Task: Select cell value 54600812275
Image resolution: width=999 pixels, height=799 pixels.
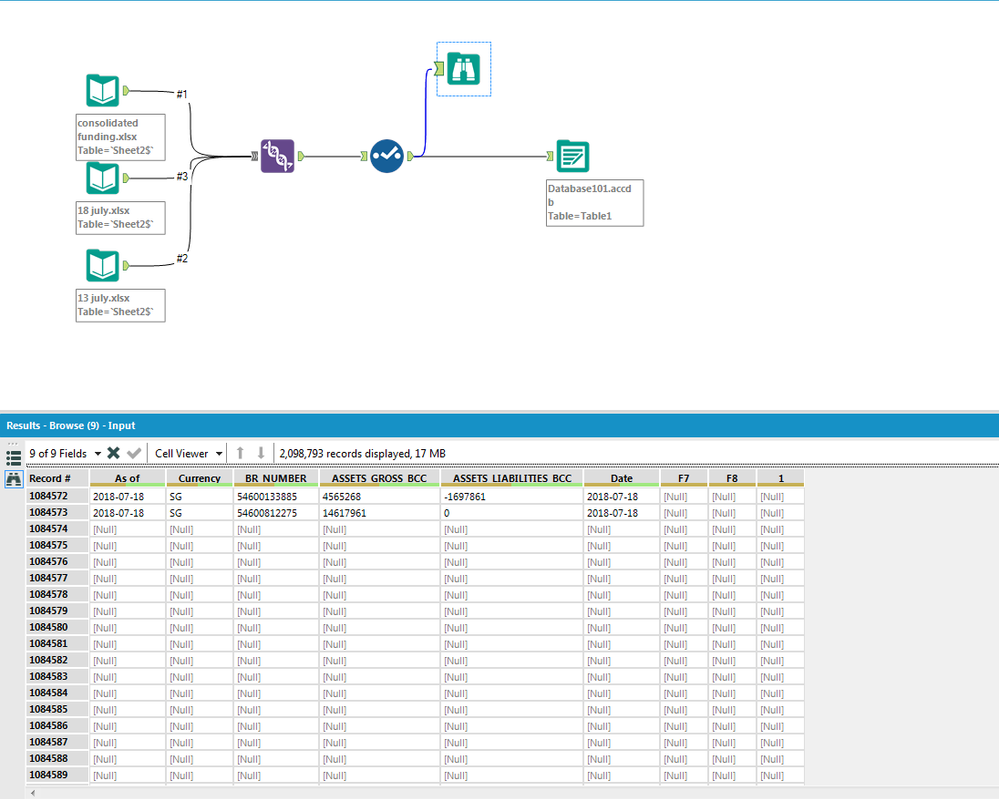Action: [x=275, y=513]
